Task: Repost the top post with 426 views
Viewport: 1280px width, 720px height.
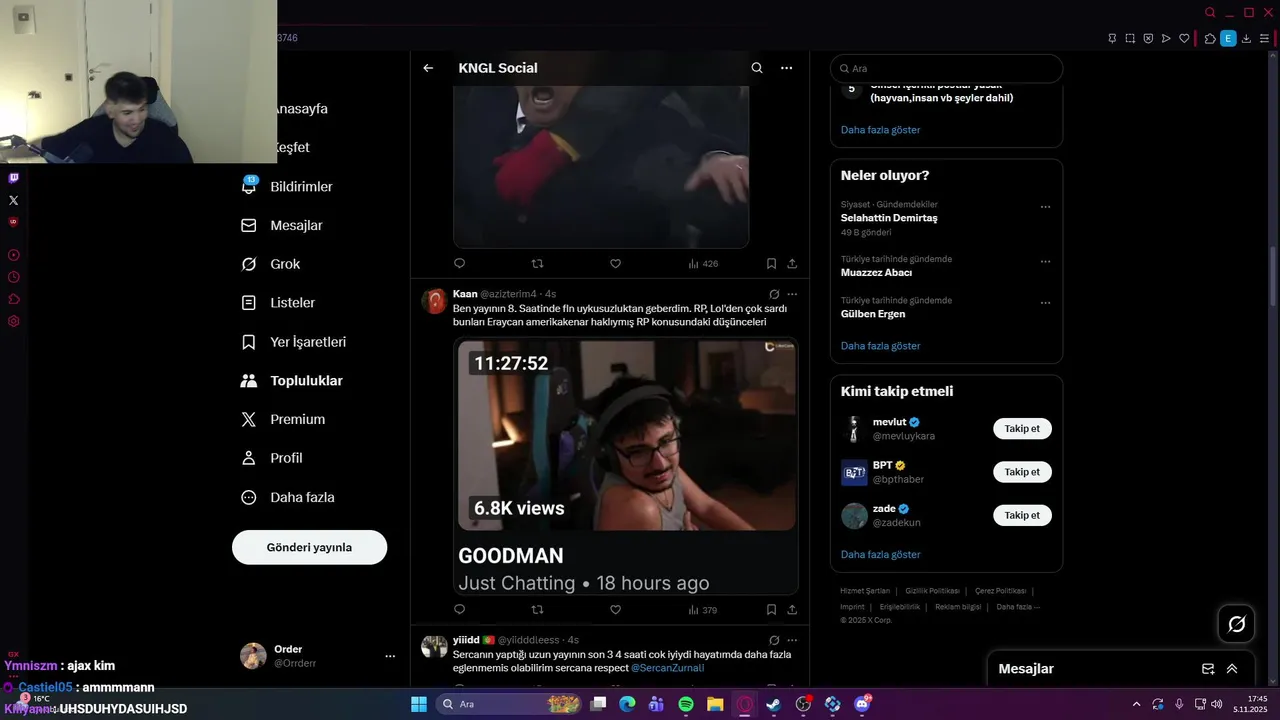Action: tap(537, 264)
